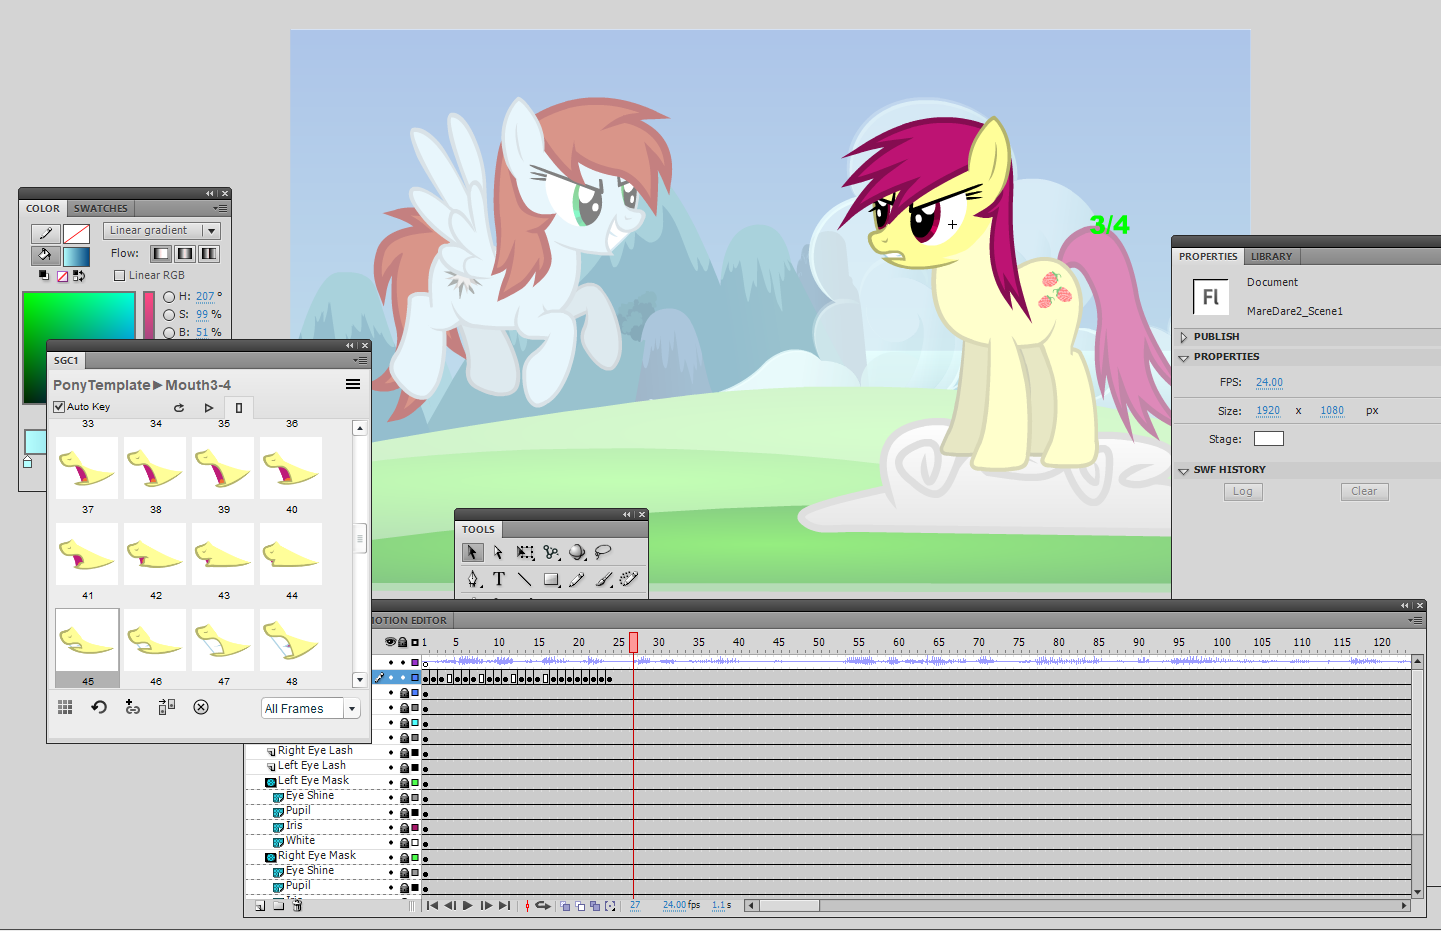Click the undo arrow icon in SGC1 panel
Image resolution: width=1441 pixels, height=931 pixels.
click(99, 707)
